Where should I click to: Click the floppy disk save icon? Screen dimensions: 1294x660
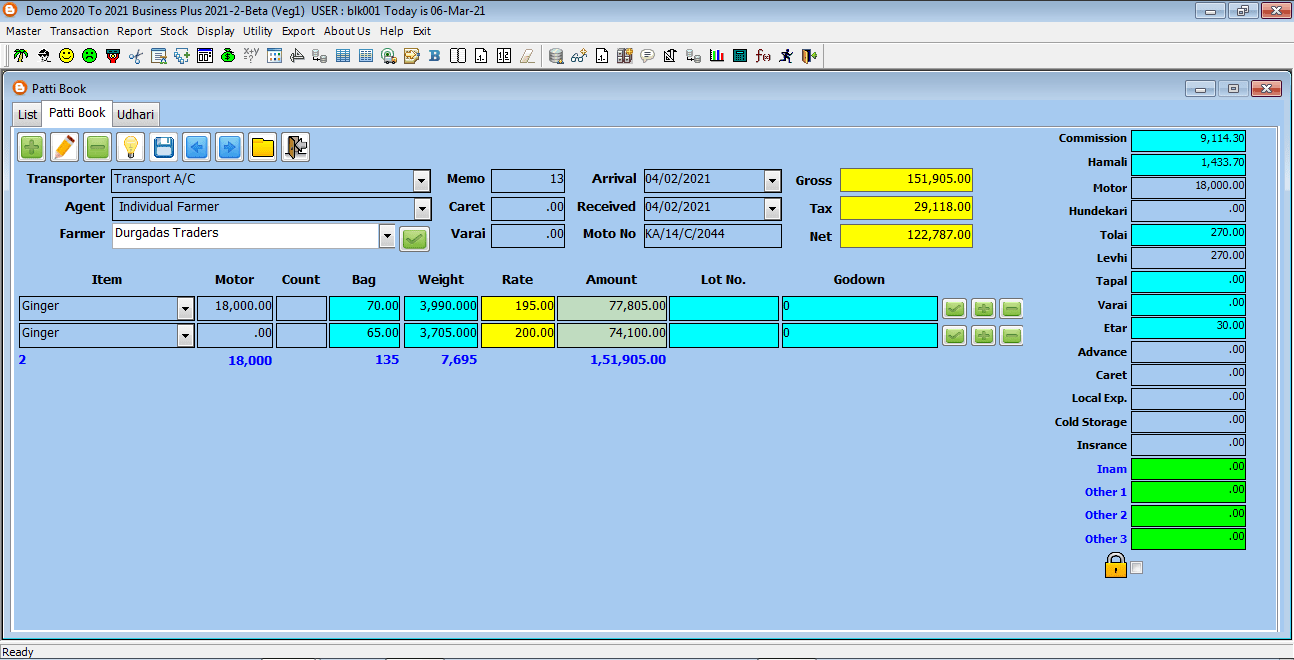coord(163,148)
